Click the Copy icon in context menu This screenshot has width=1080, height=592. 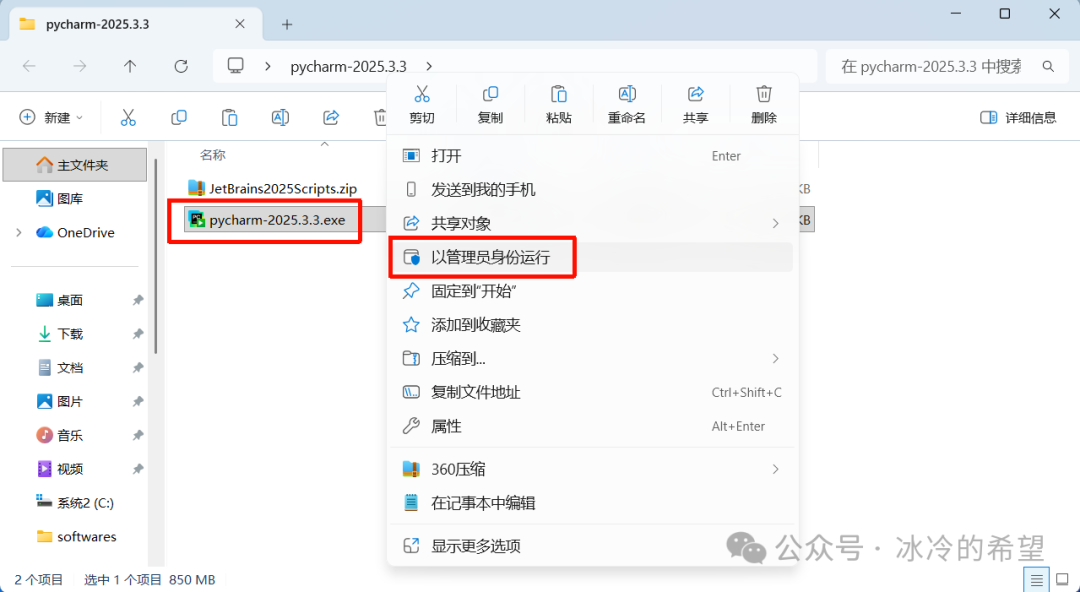point(490,95)
